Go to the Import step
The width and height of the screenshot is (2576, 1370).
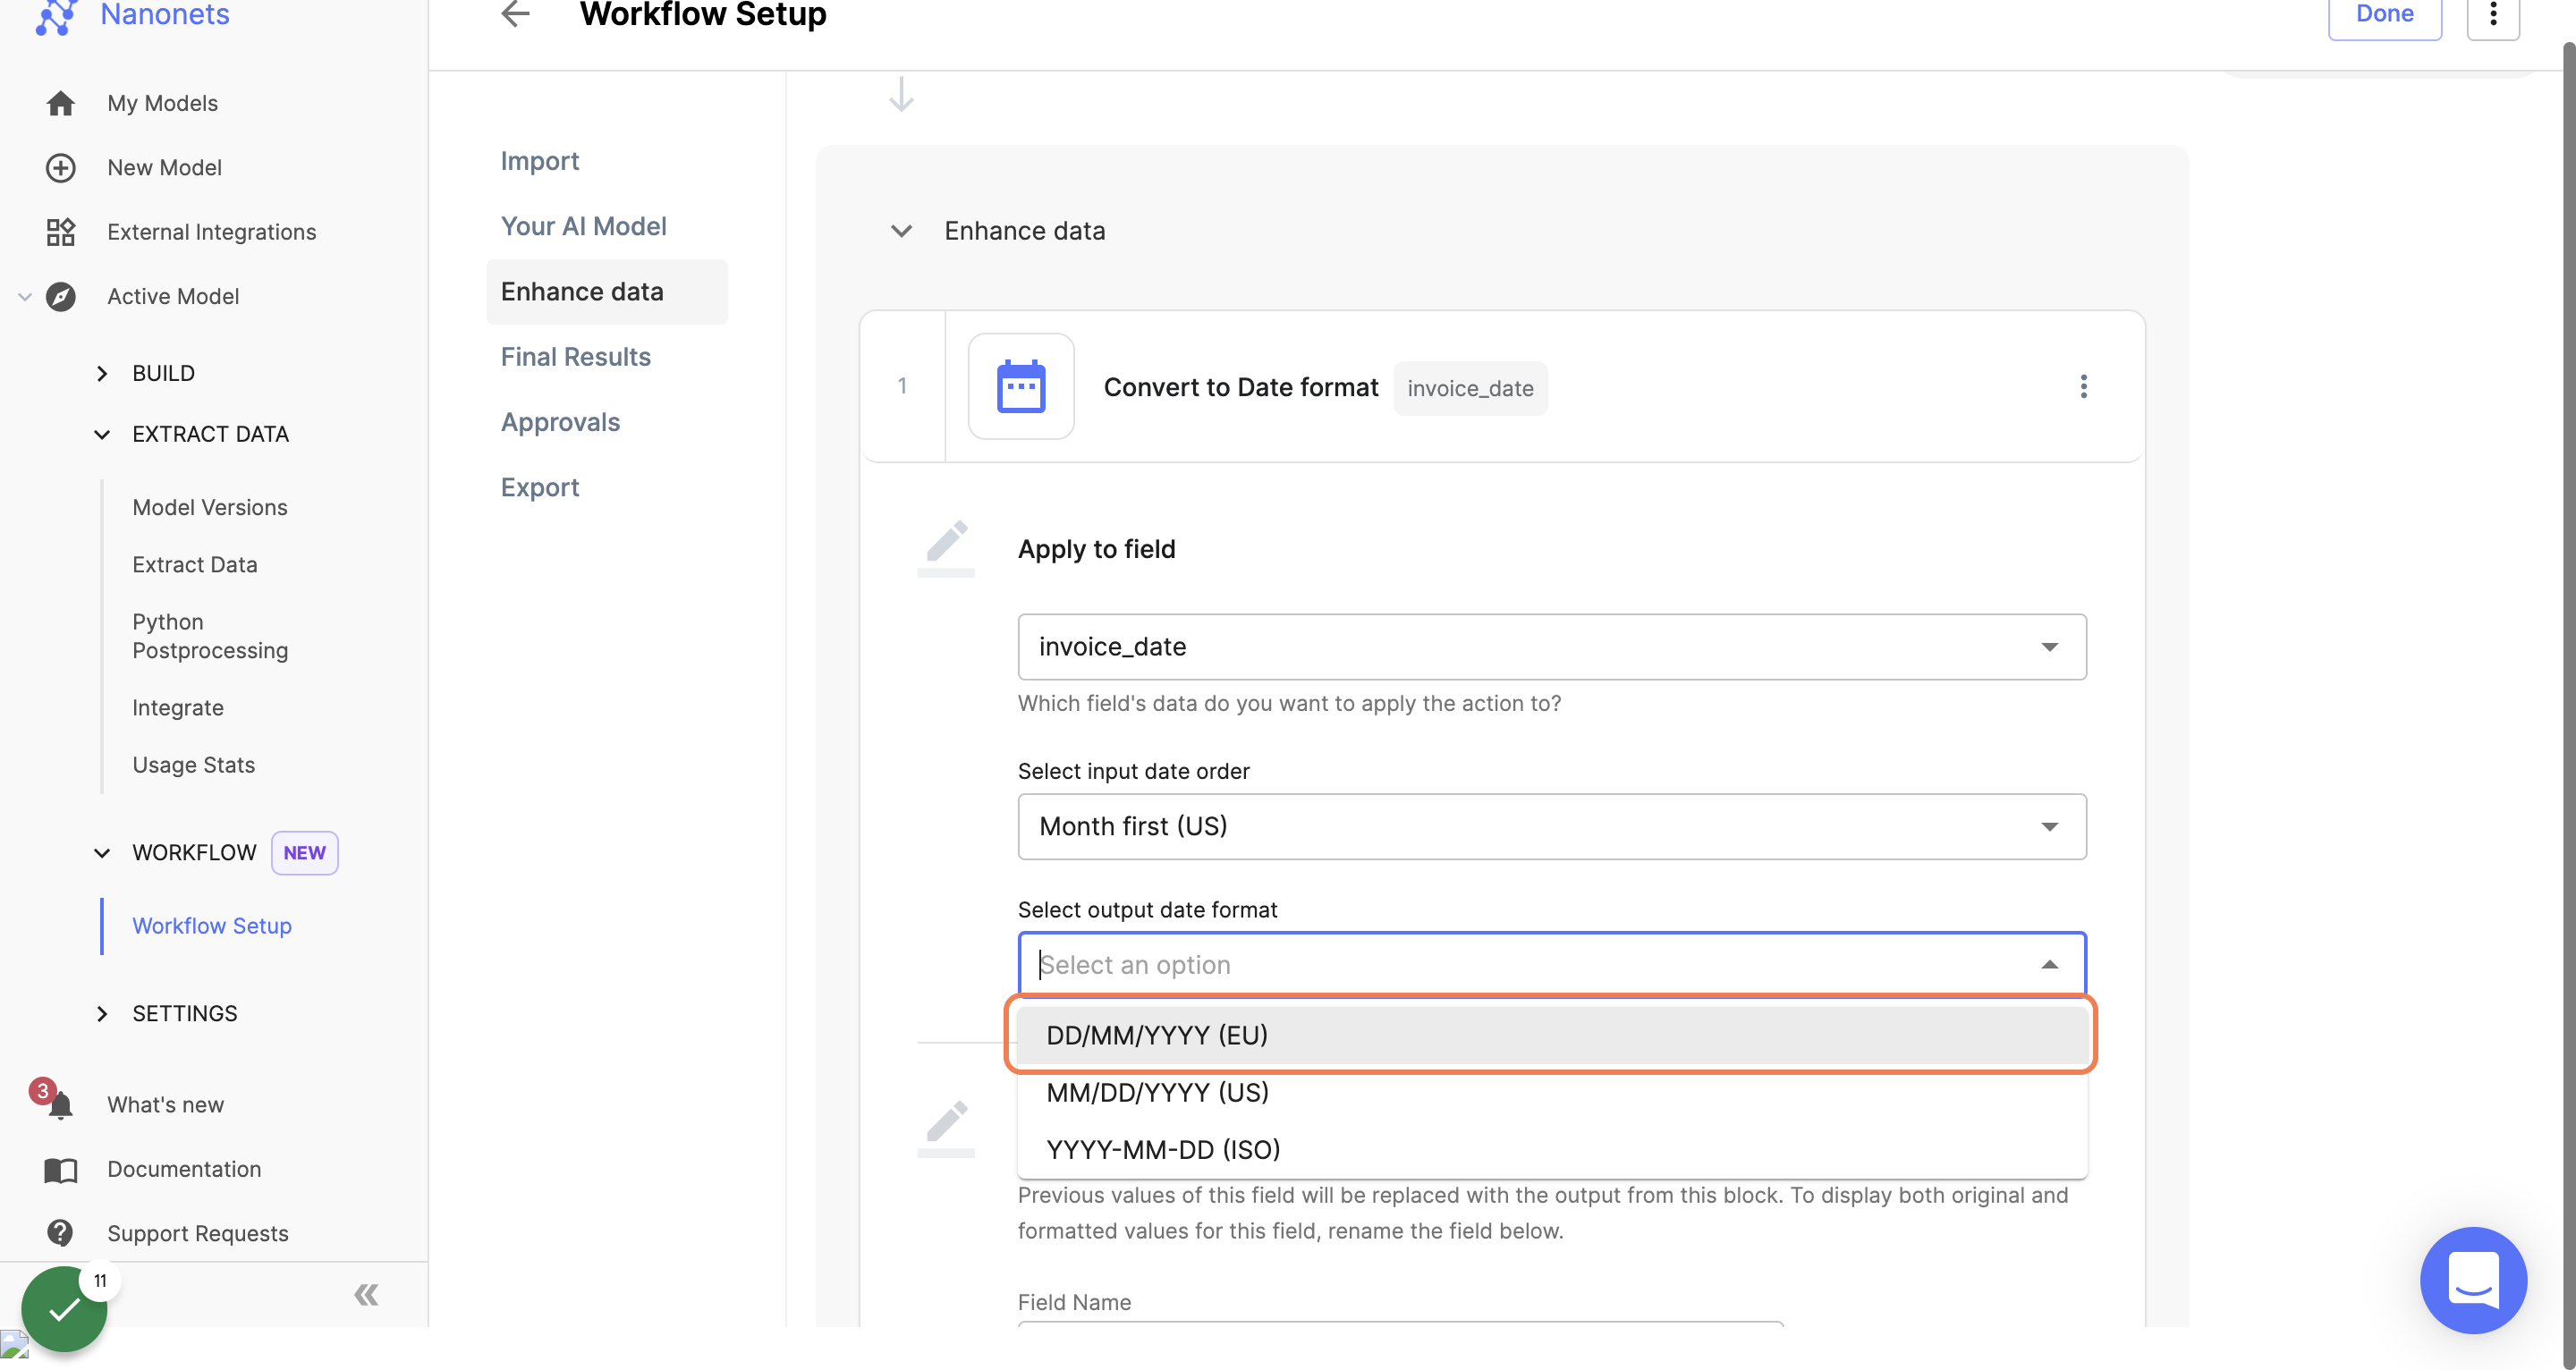[540, 161]
